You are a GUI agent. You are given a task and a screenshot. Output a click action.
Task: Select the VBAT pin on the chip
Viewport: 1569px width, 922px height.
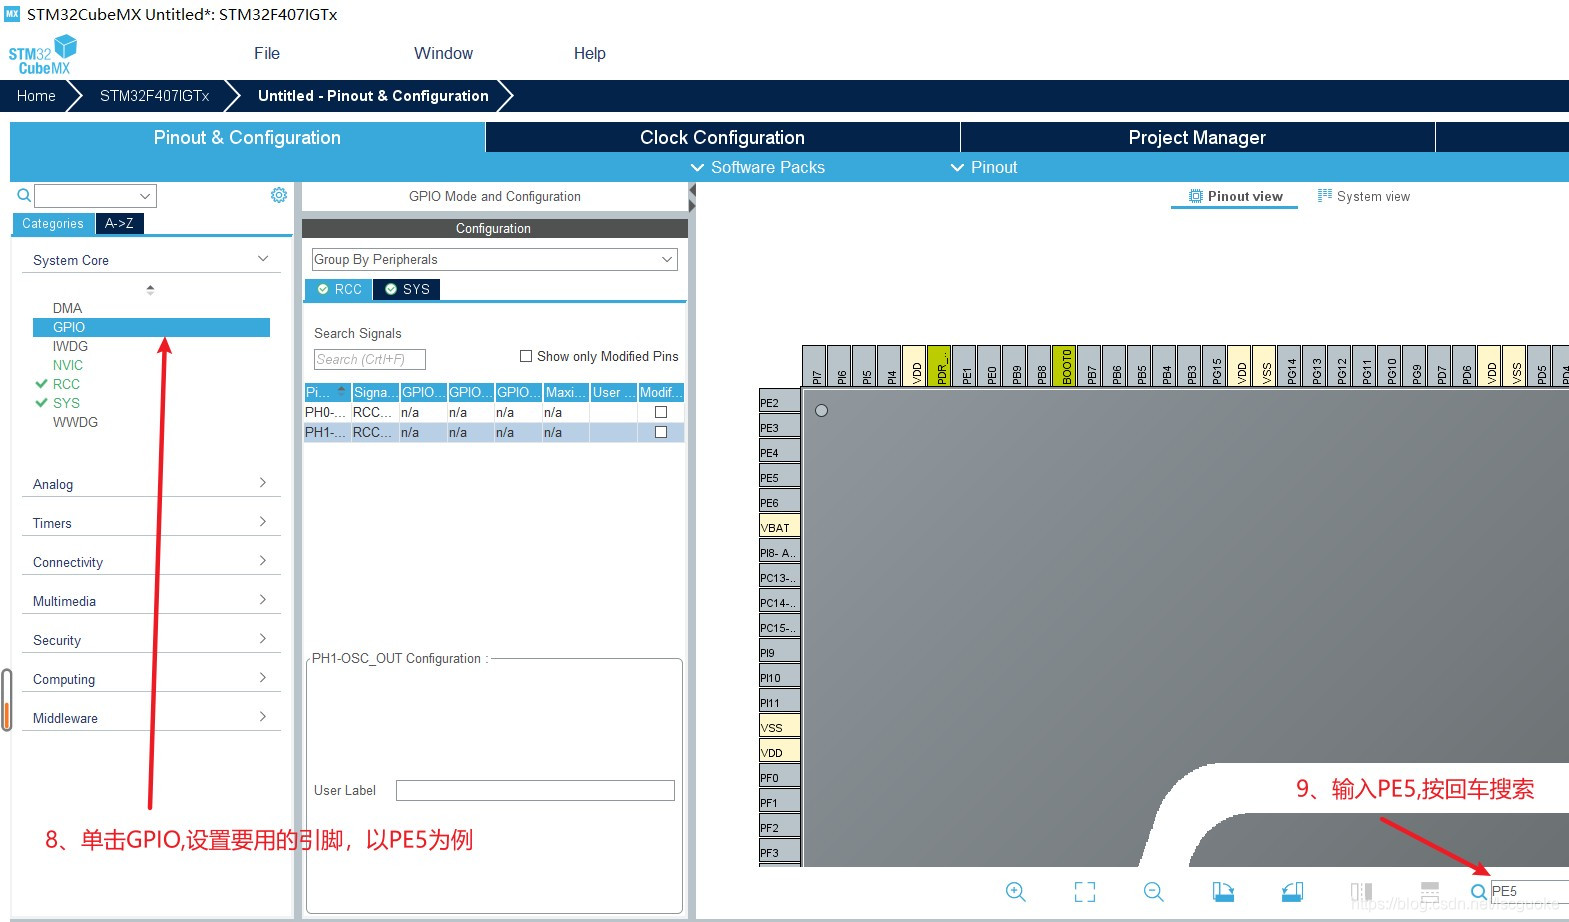(780, 527)
